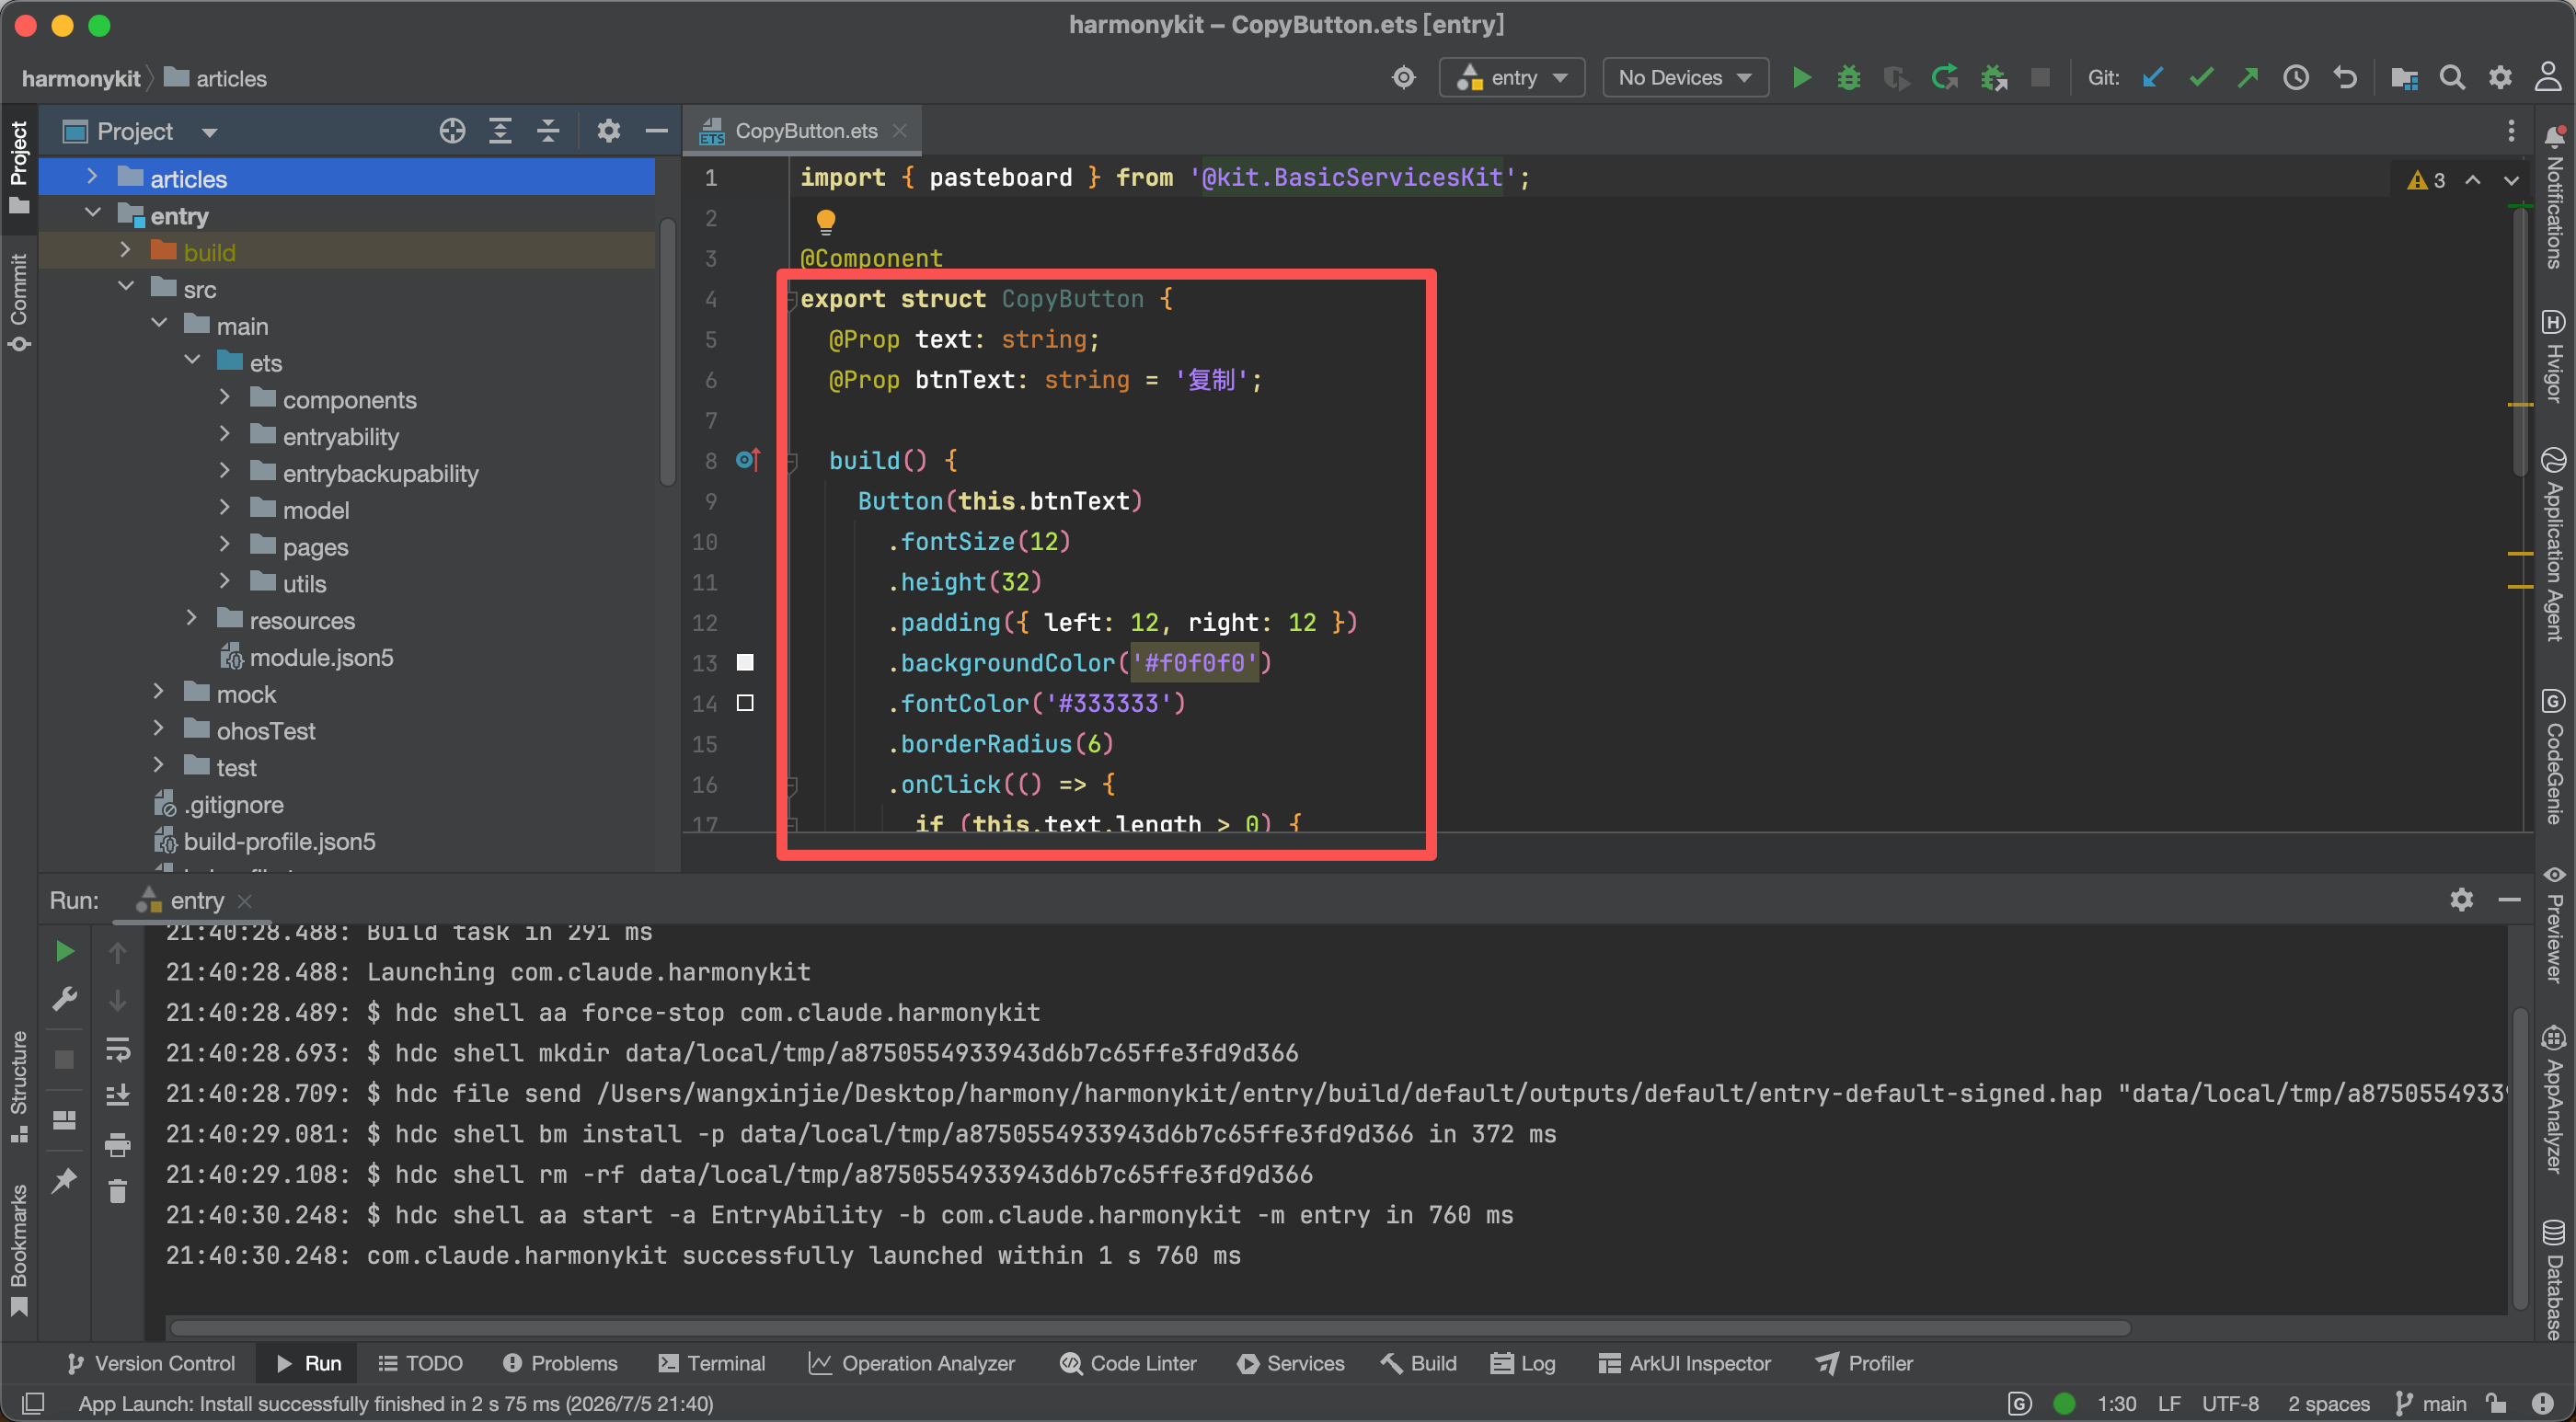
Task: Click the warnings count indicator
Action: 2427,180
